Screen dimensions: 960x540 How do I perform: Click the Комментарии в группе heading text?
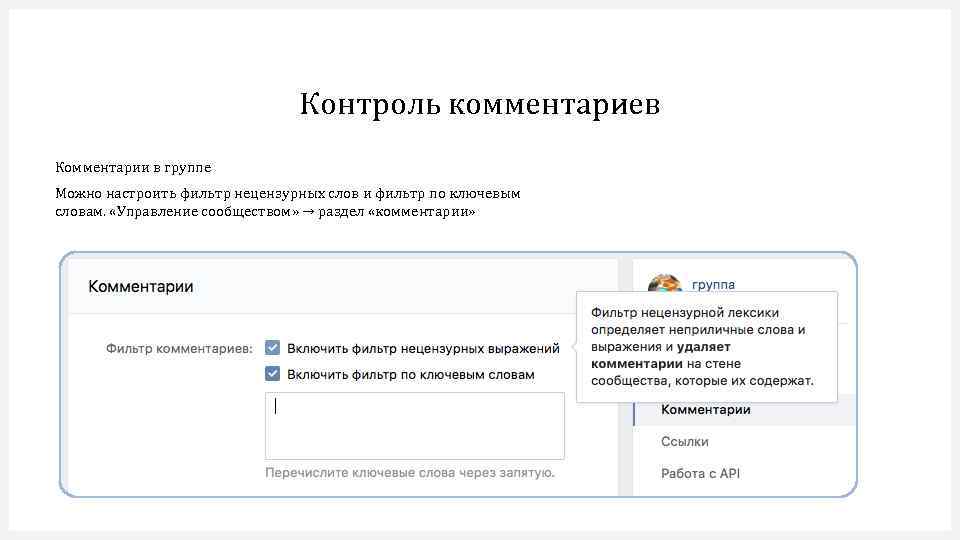[133, 167]
